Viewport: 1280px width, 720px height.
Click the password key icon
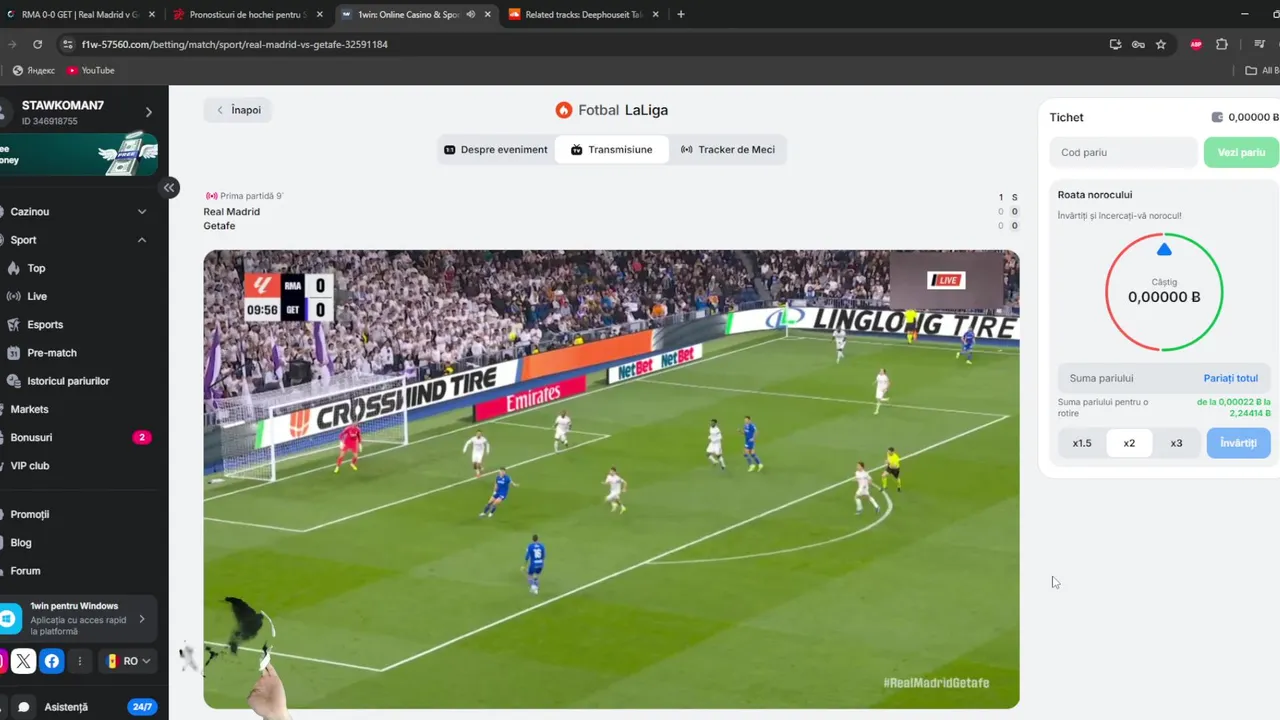pos(1138,44)
